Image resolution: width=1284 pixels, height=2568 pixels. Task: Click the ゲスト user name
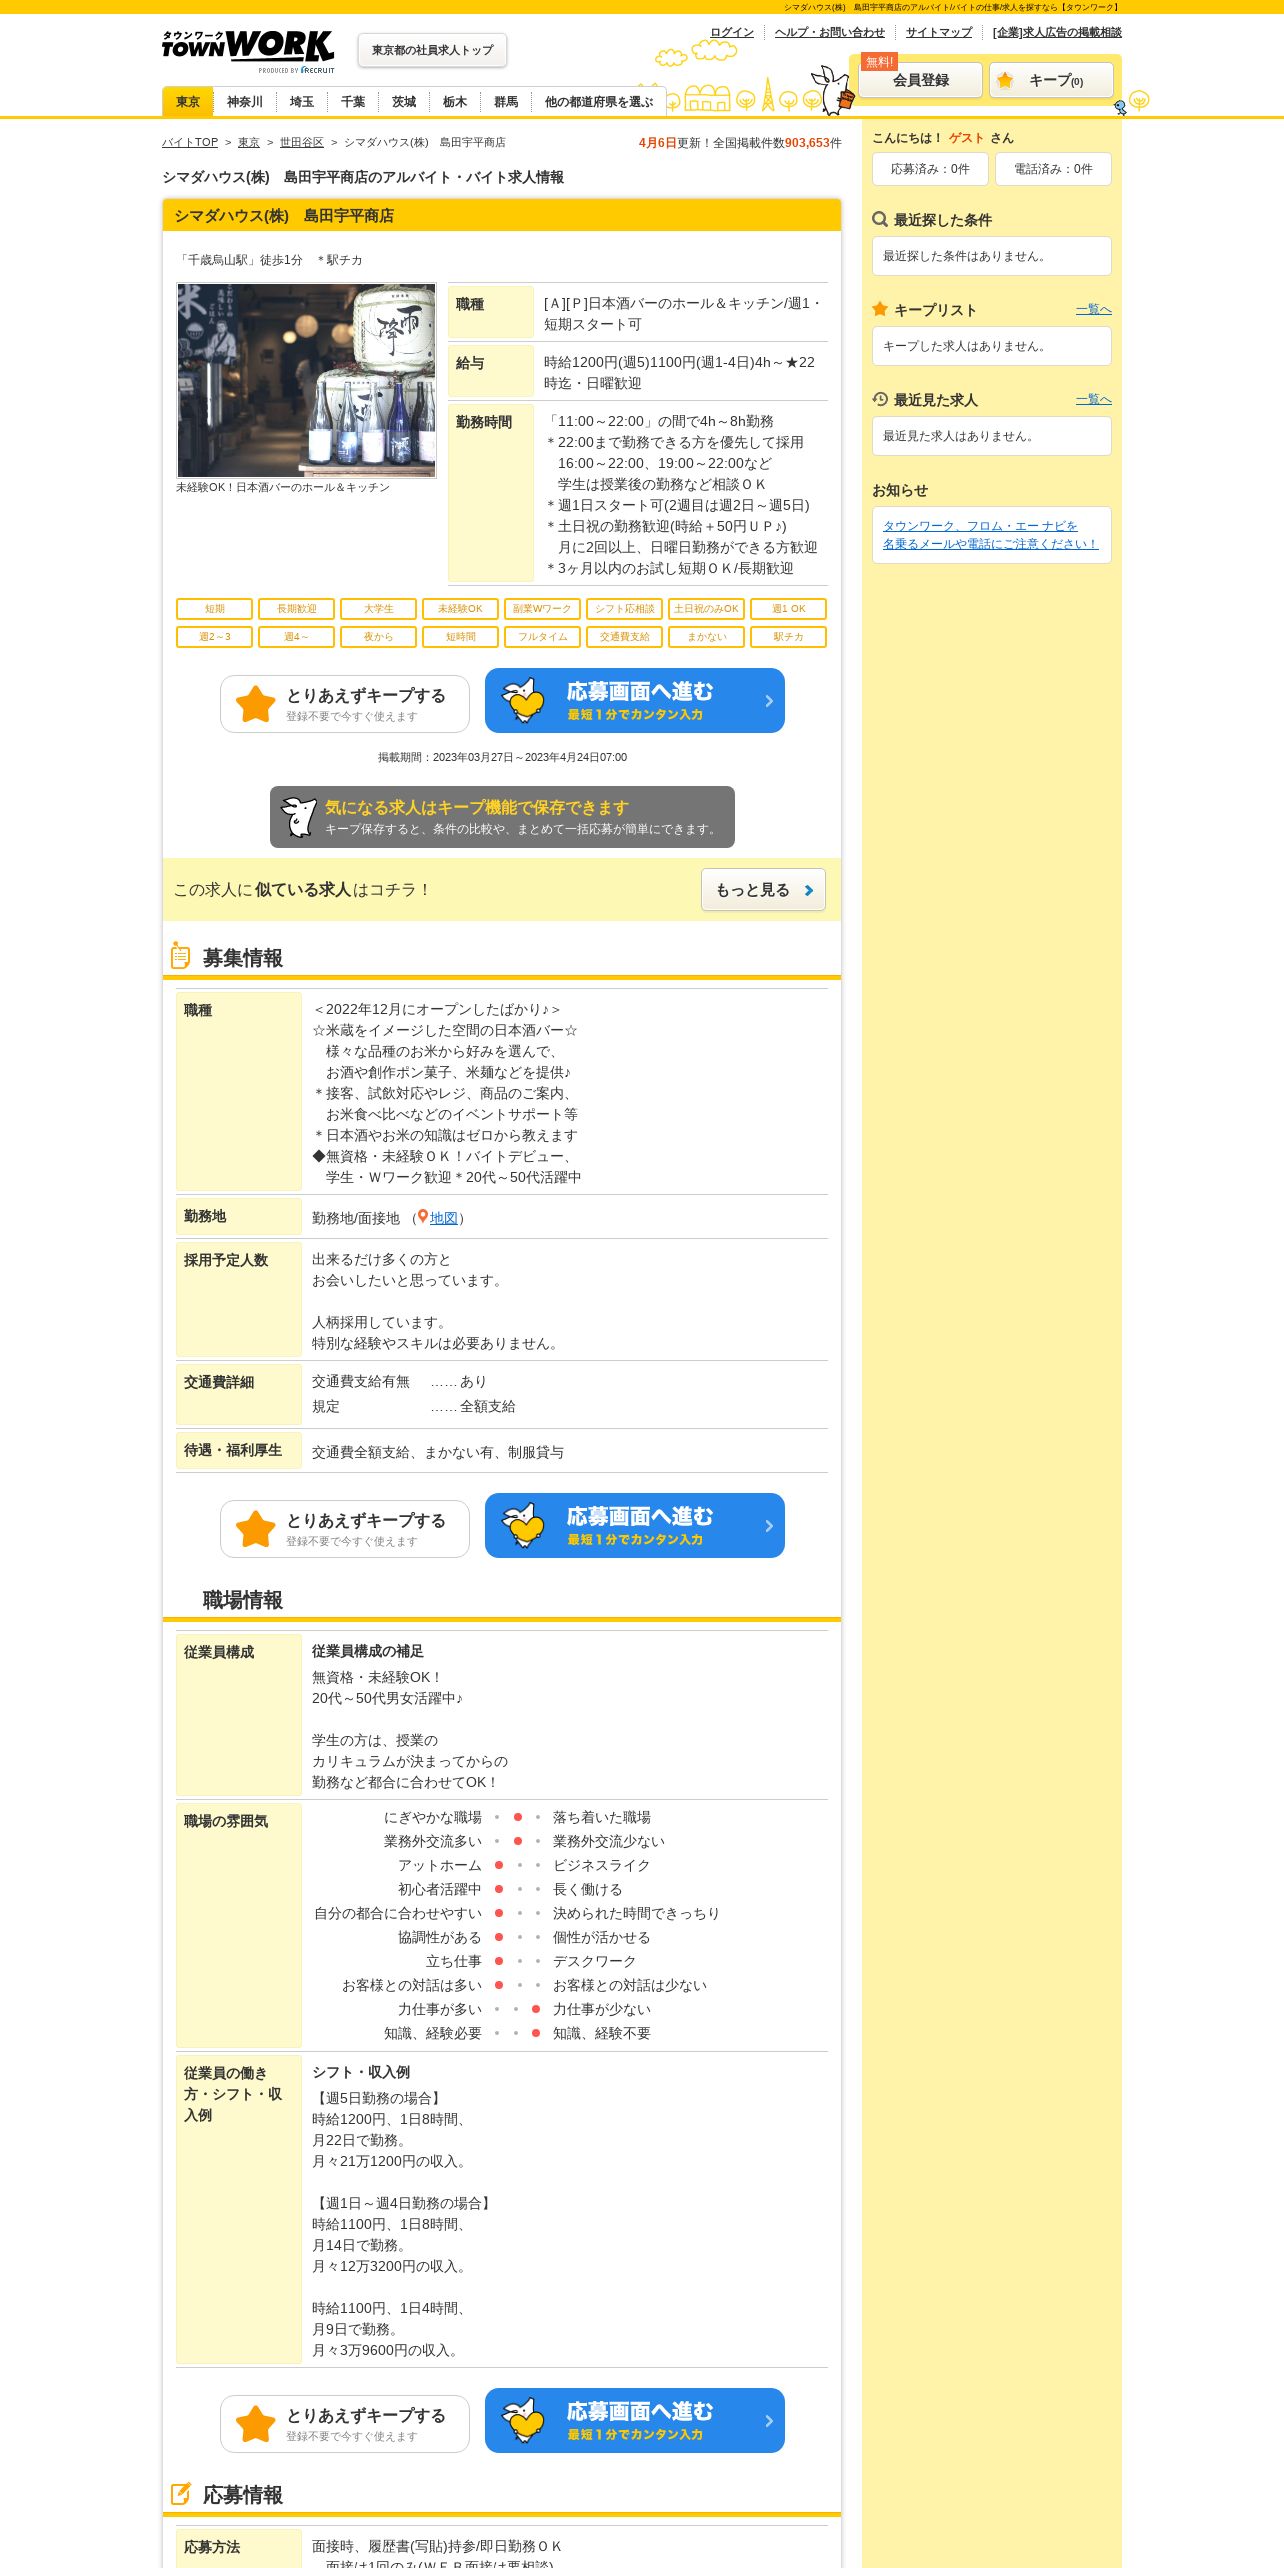point(966,138)
